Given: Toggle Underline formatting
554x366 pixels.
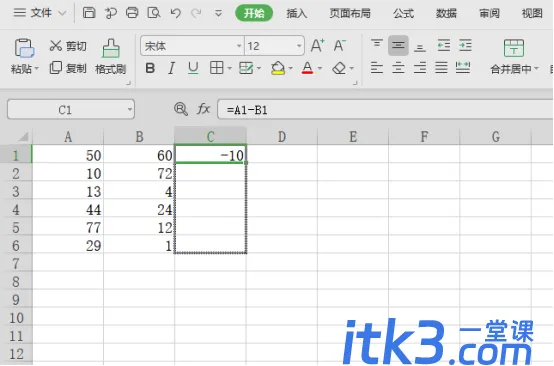Looking at the screenshot, I should [193, 68].
